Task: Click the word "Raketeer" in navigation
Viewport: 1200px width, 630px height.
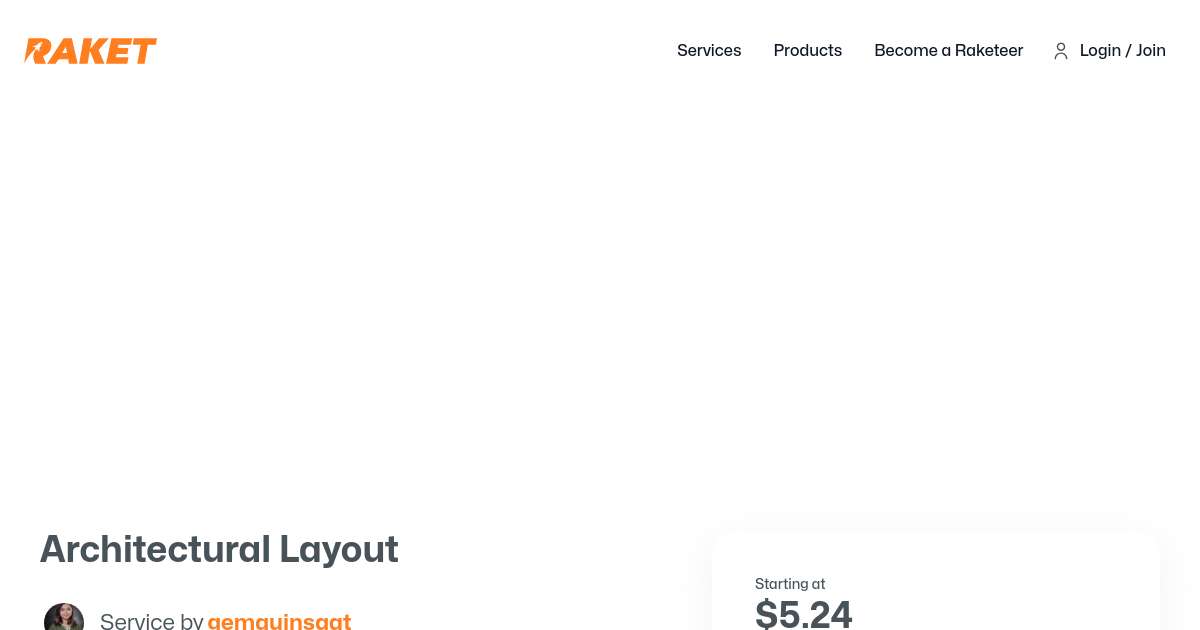Action: pos(989,51)
